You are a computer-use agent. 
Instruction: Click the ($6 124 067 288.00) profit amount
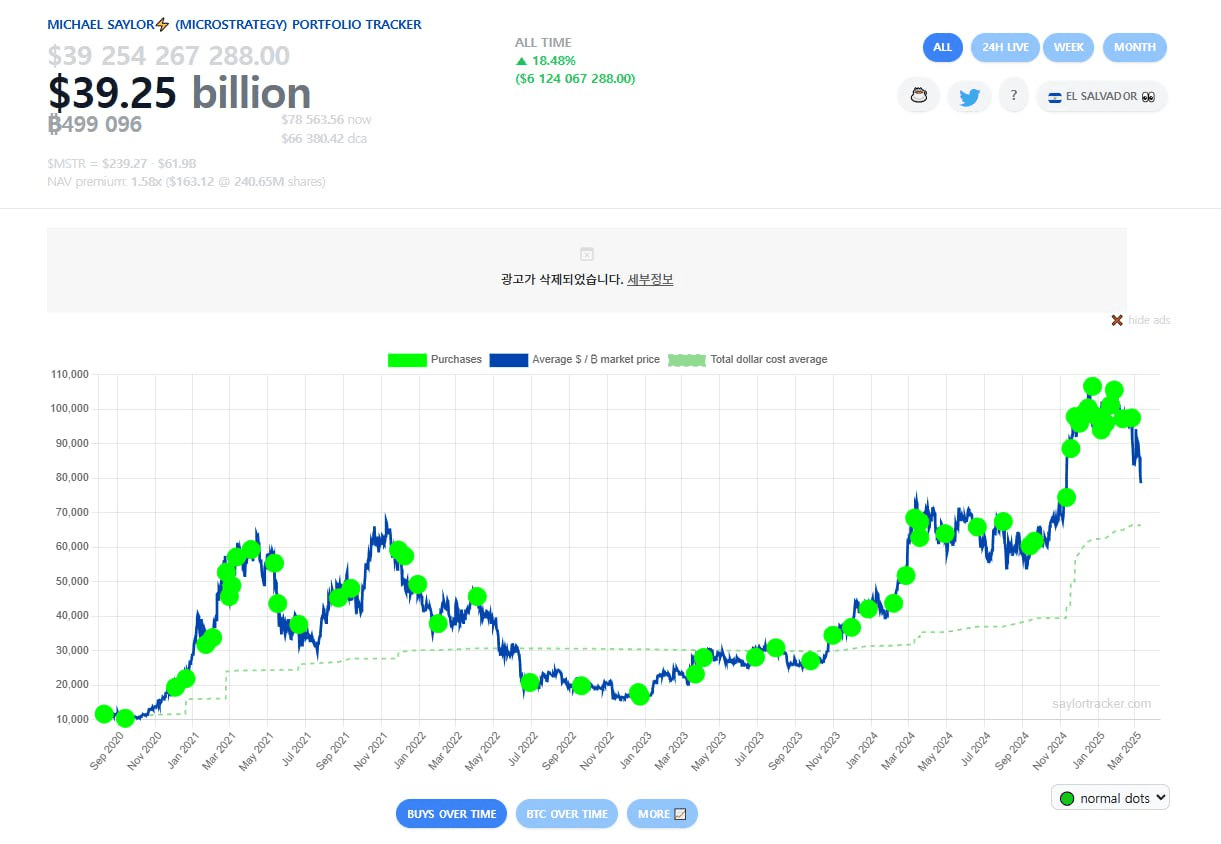click(x=575, y=79)
